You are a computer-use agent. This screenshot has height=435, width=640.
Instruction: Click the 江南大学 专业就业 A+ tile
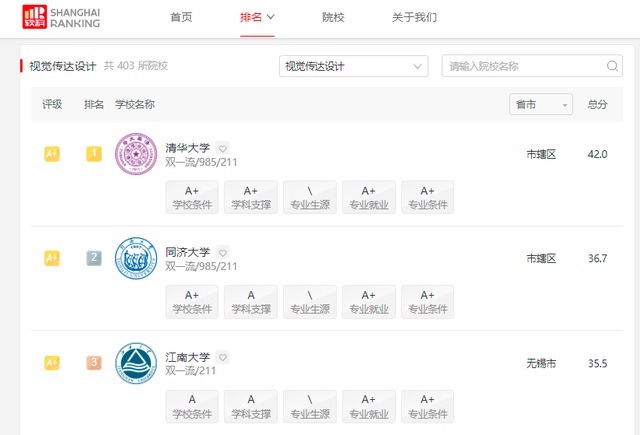point(369,406)
